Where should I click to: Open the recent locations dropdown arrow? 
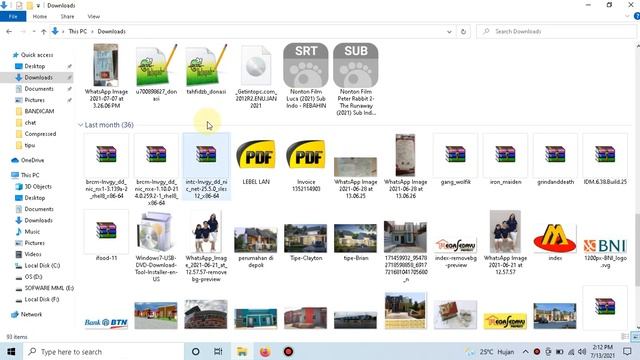pos(34,31)
